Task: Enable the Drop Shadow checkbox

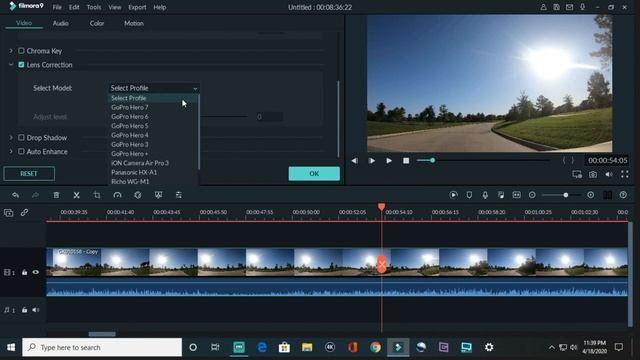Action: (x=21, y=138)
